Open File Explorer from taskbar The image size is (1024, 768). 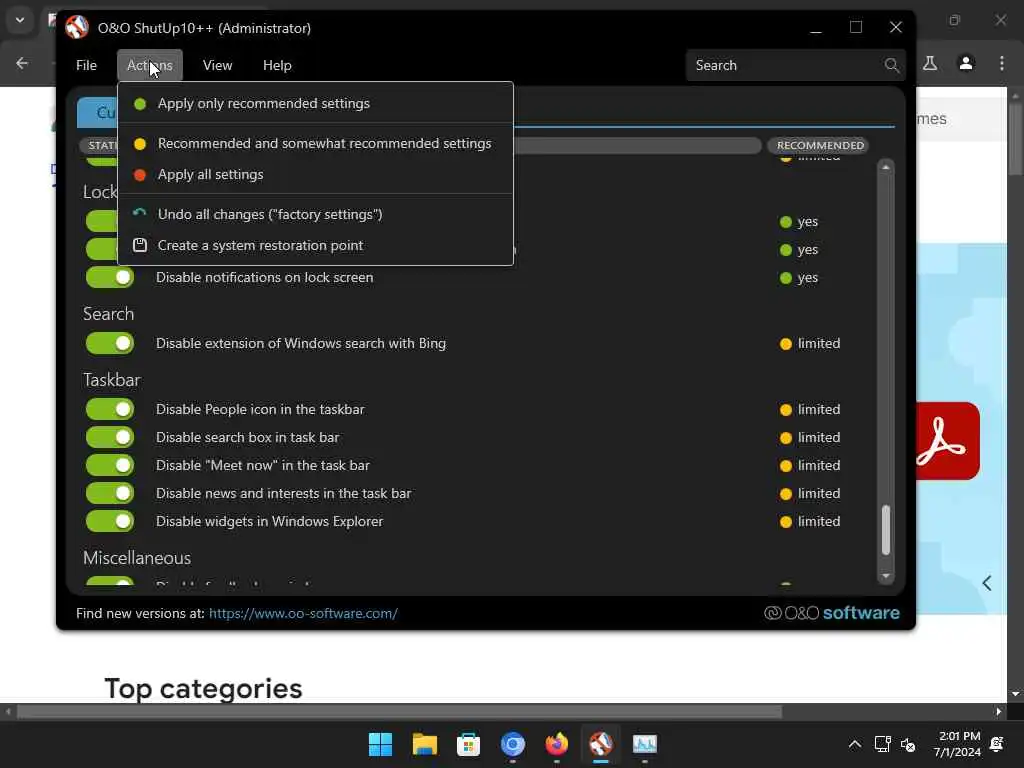424,744
